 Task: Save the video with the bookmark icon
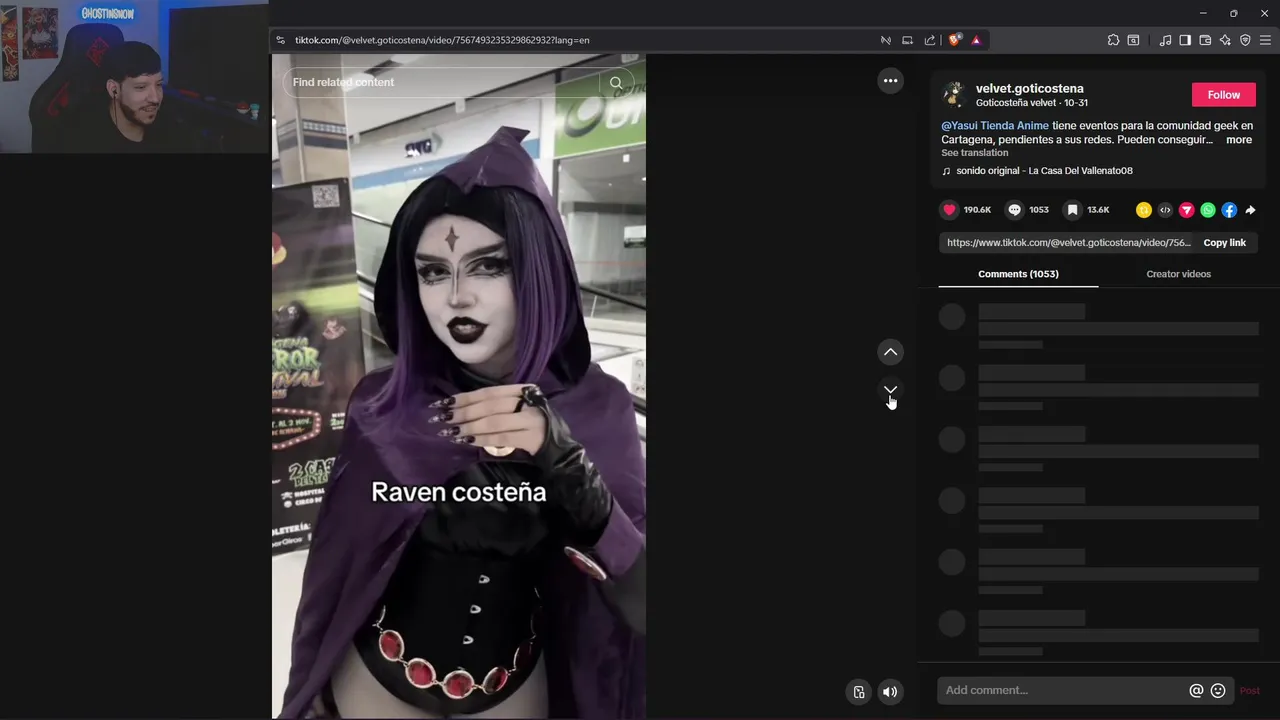[x=1072, y=210]
